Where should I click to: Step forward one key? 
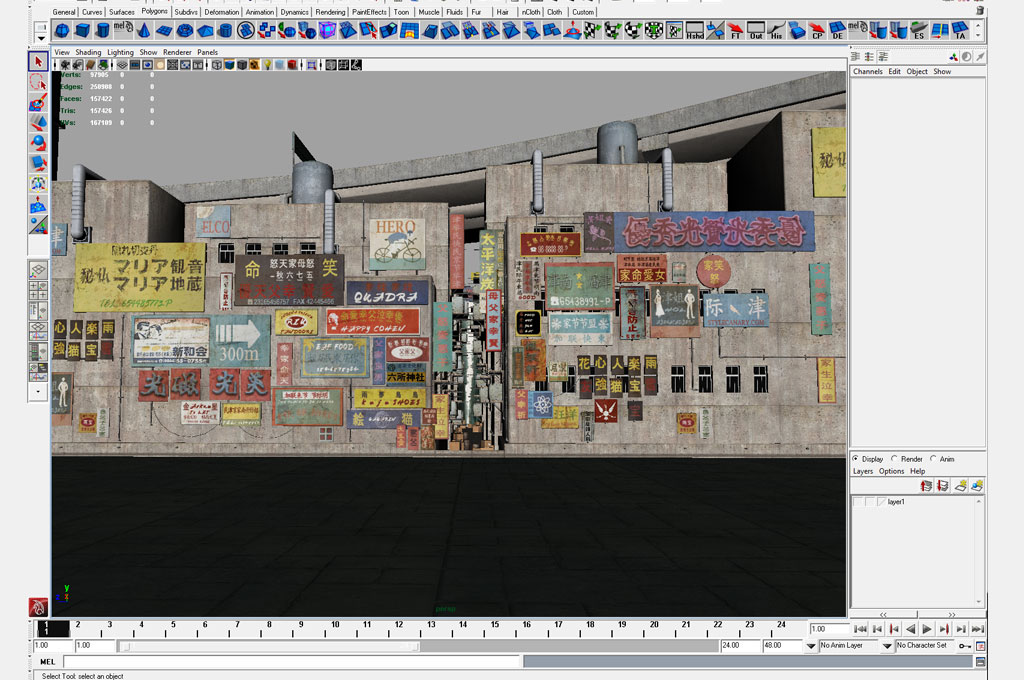click(x=944, y=629)
